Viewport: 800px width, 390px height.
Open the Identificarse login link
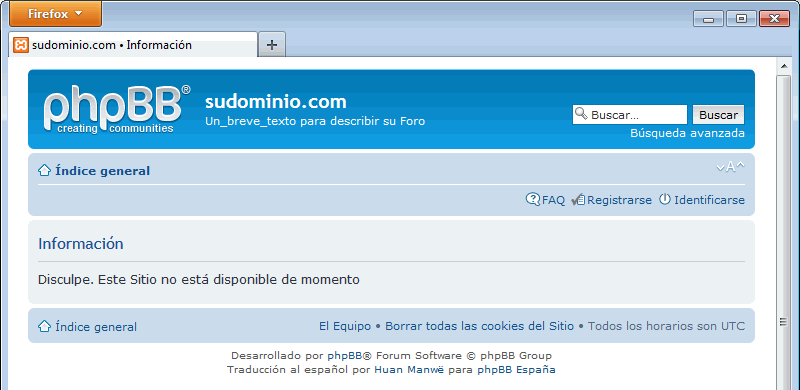pyautogui.click(x=709, y=200)
